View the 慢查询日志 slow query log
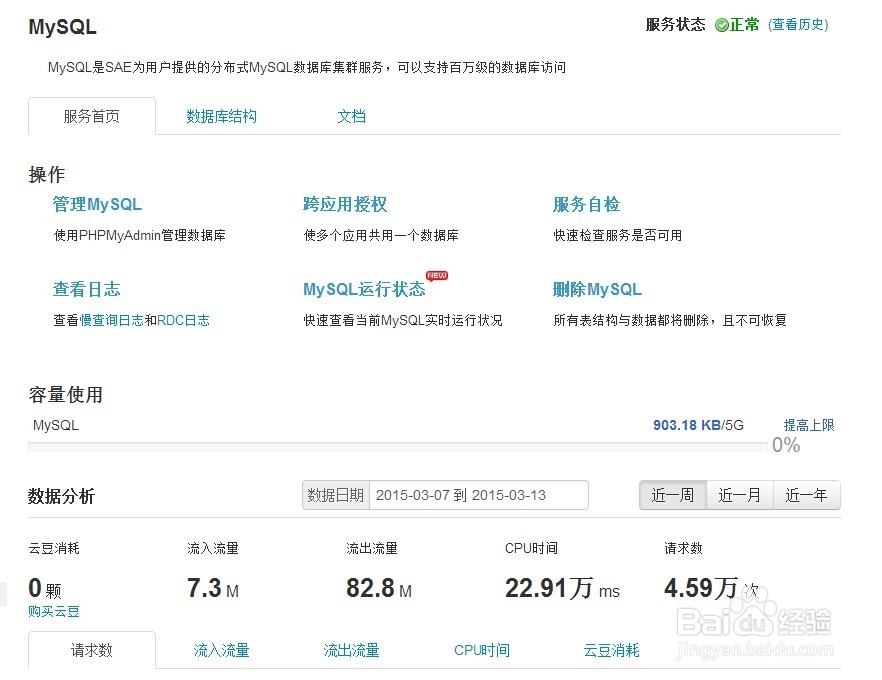Image resolution: width=882 pixels, height=680 pixels. [x=112, y=321]
